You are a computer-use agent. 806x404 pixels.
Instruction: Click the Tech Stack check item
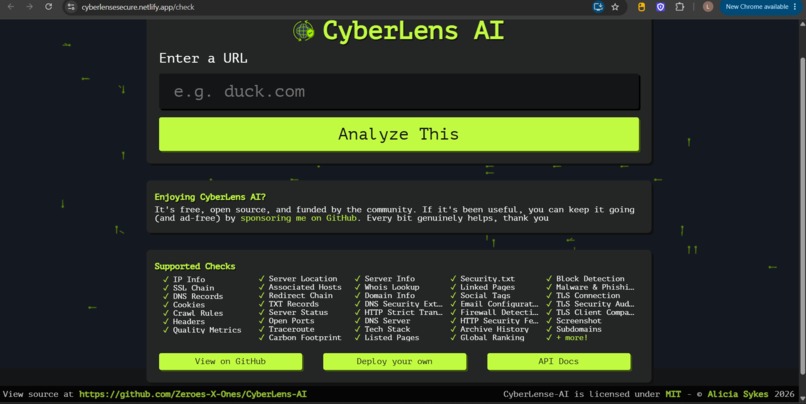click(387, 329)
